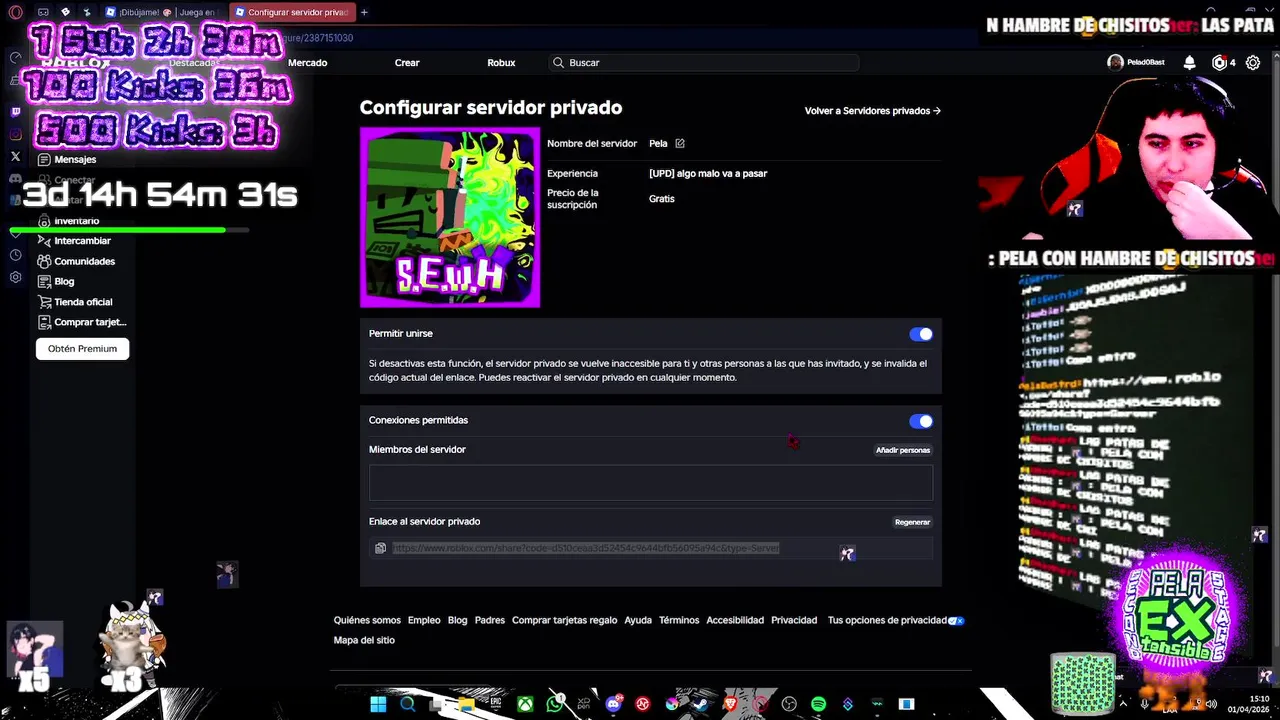This screenshot has width=1280, height=720.
Task: Open the X sidebar shortcut
Action: click(15, 157)
